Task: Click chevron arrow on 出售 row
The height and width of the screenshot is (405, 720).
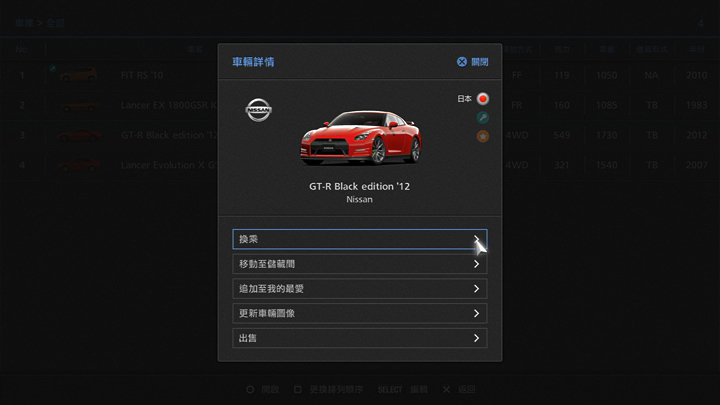Action: click(x=476, y=338)
